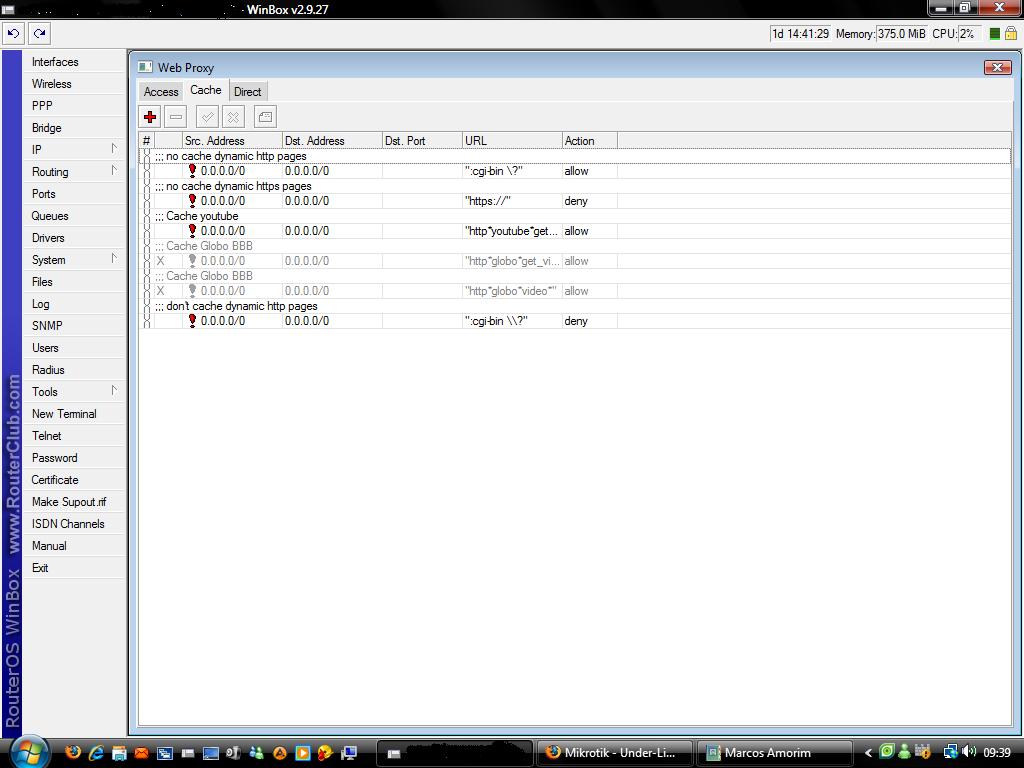The width and height of the screenshot is (1024, 768).
Task: Click the Memory 375.0 MiB field
Action: (902, 34)
